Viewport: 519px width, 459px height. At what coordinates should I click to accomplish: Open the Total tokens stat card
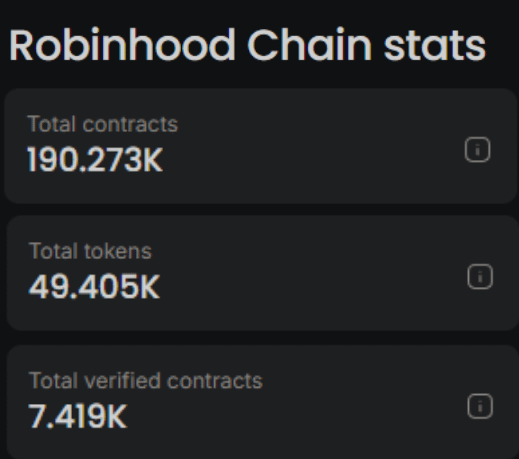click(x=263, y=273)
